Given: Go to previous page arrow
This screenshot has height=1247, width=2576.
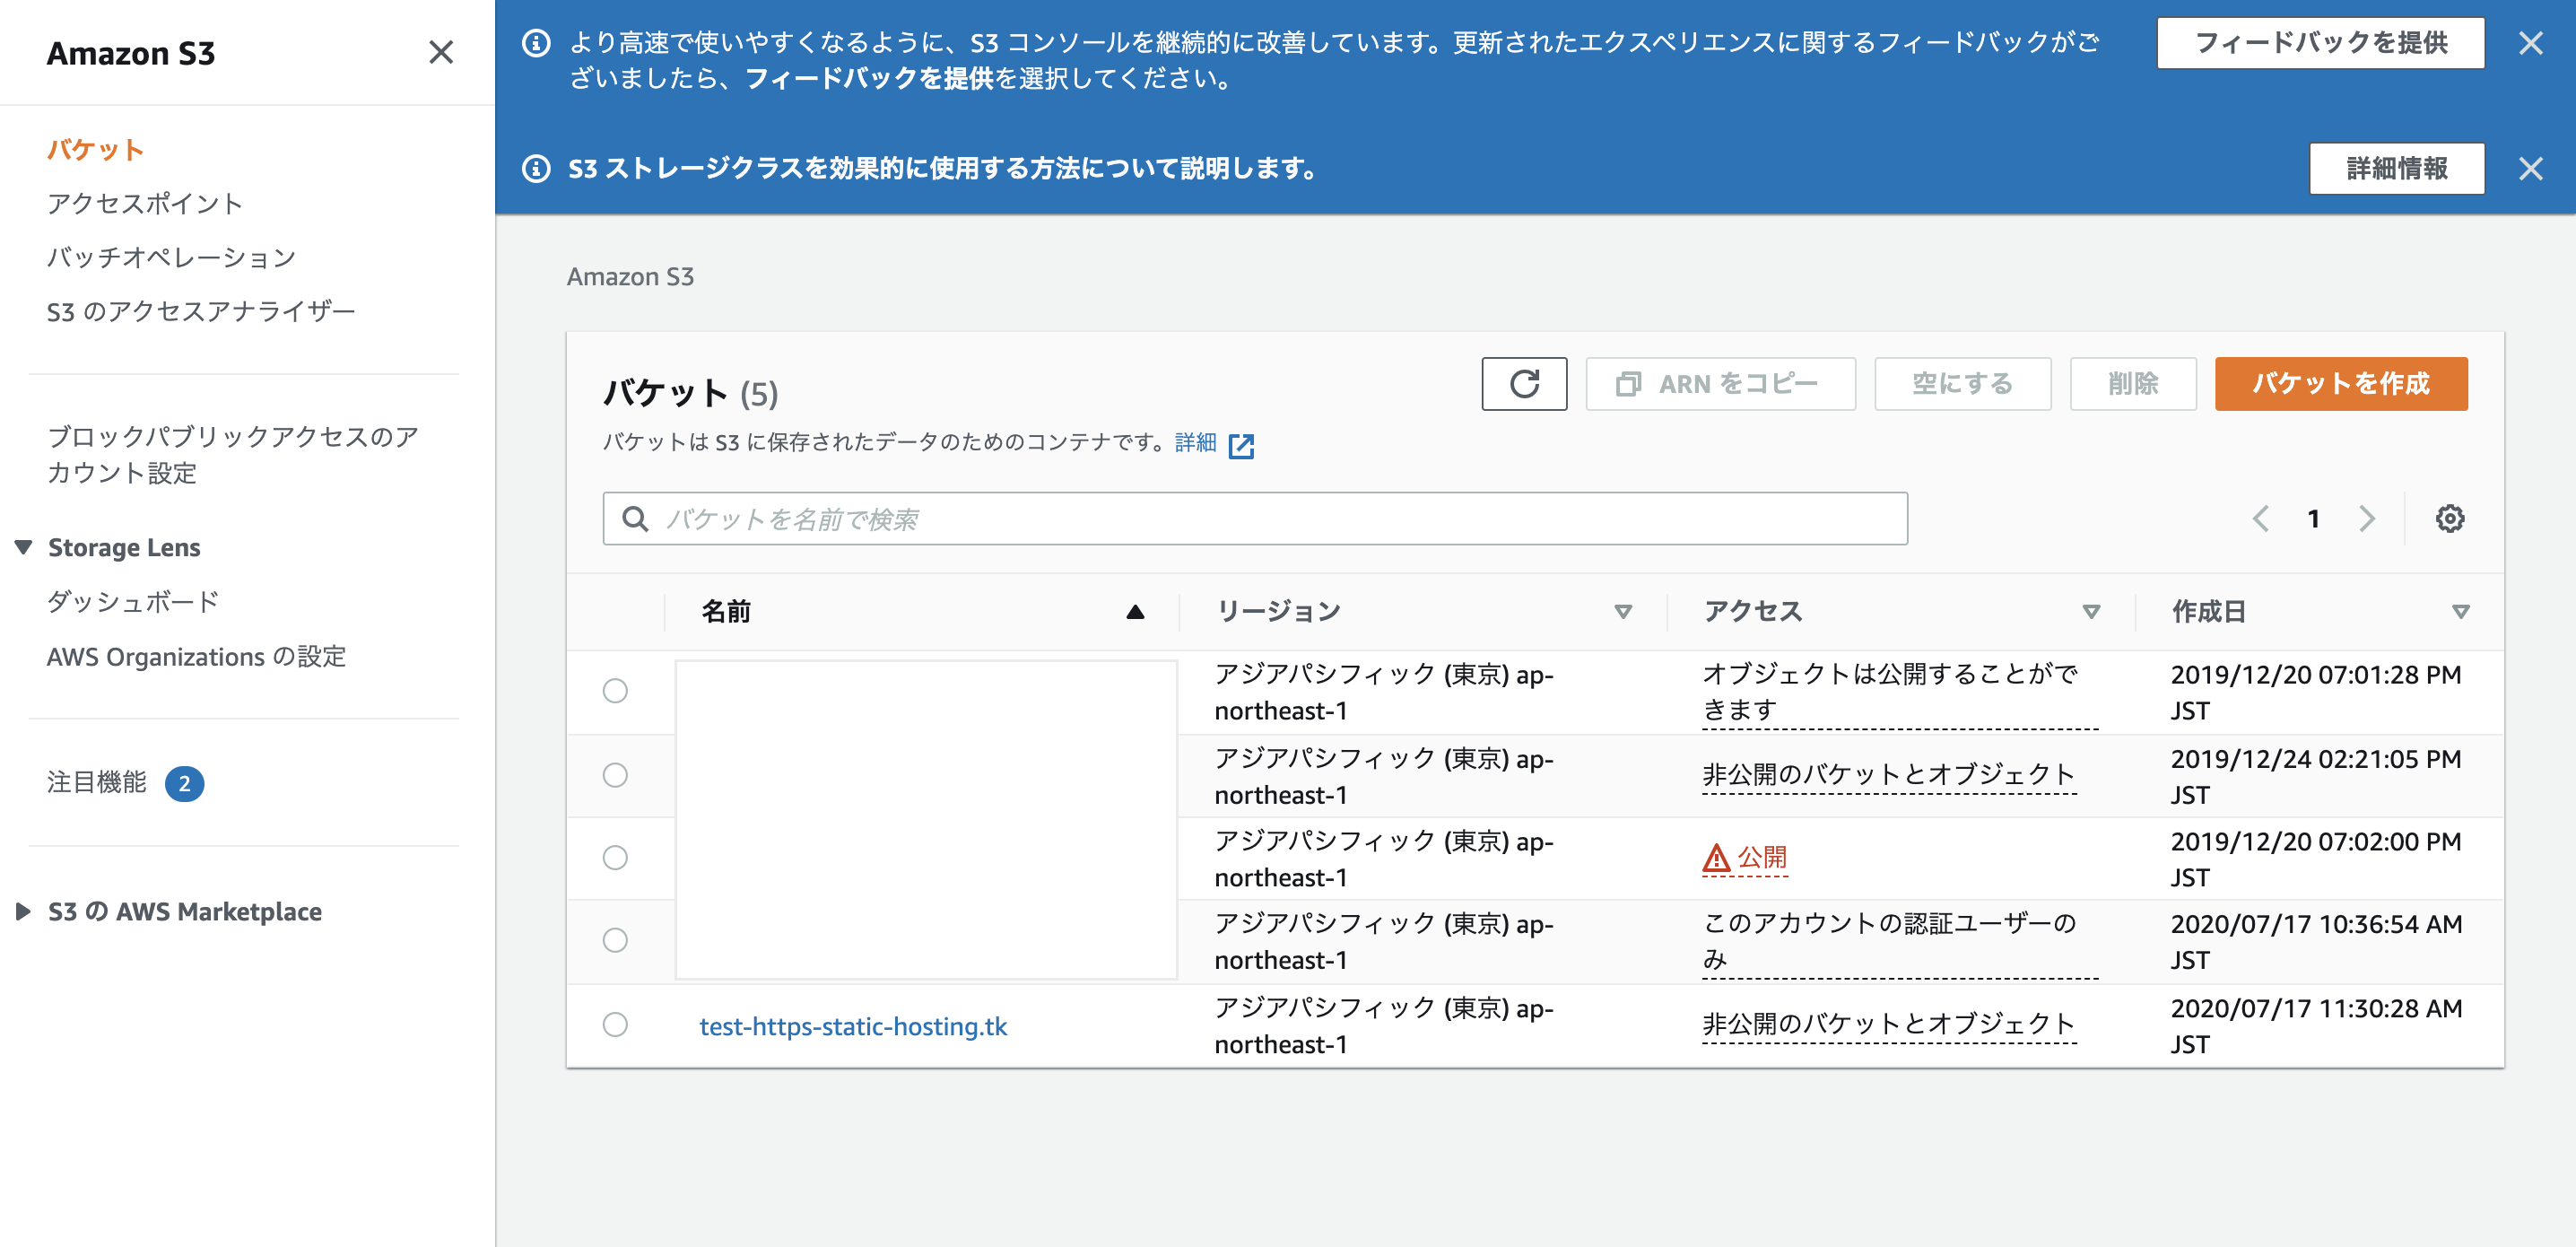Looking at the screenshot, I should click(x=2260, y=518).
